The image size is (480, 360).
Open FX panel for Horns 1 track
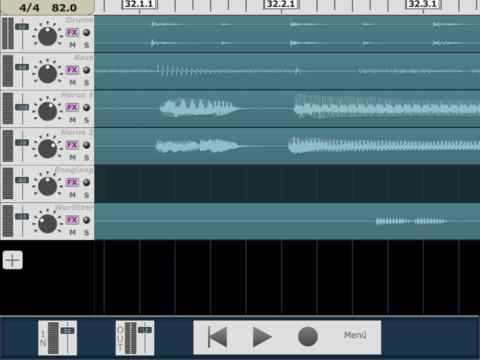[72, 107]
